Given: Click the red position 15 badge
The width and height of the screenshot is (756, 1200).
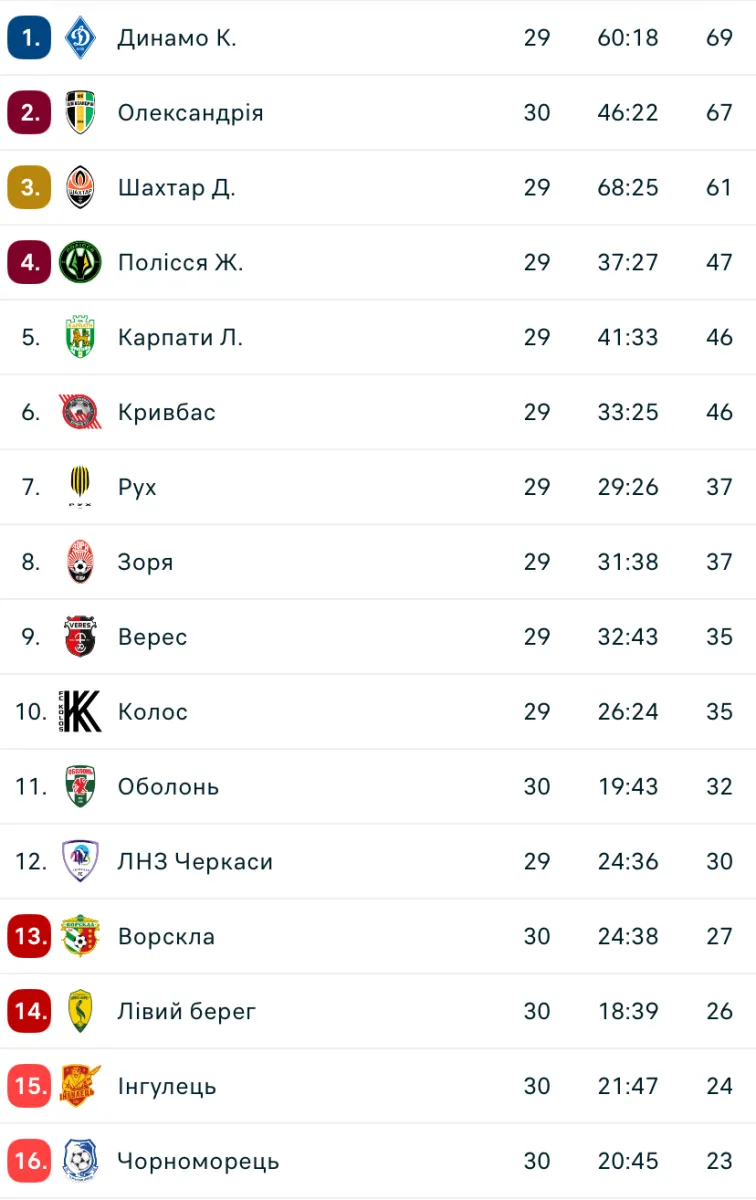Looking at the screenshot, I should coord(29,1086).
